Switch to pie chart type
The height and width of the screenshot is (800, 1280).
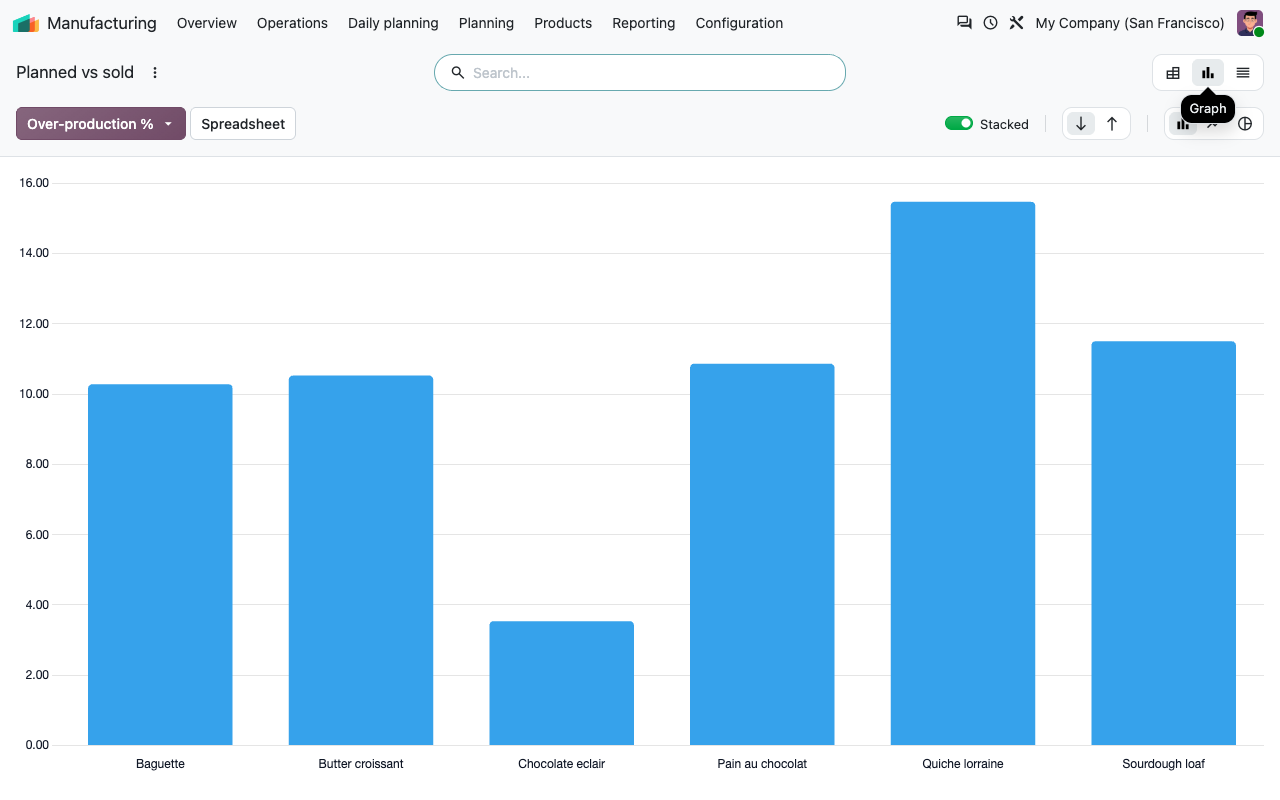coord(1245,124)
